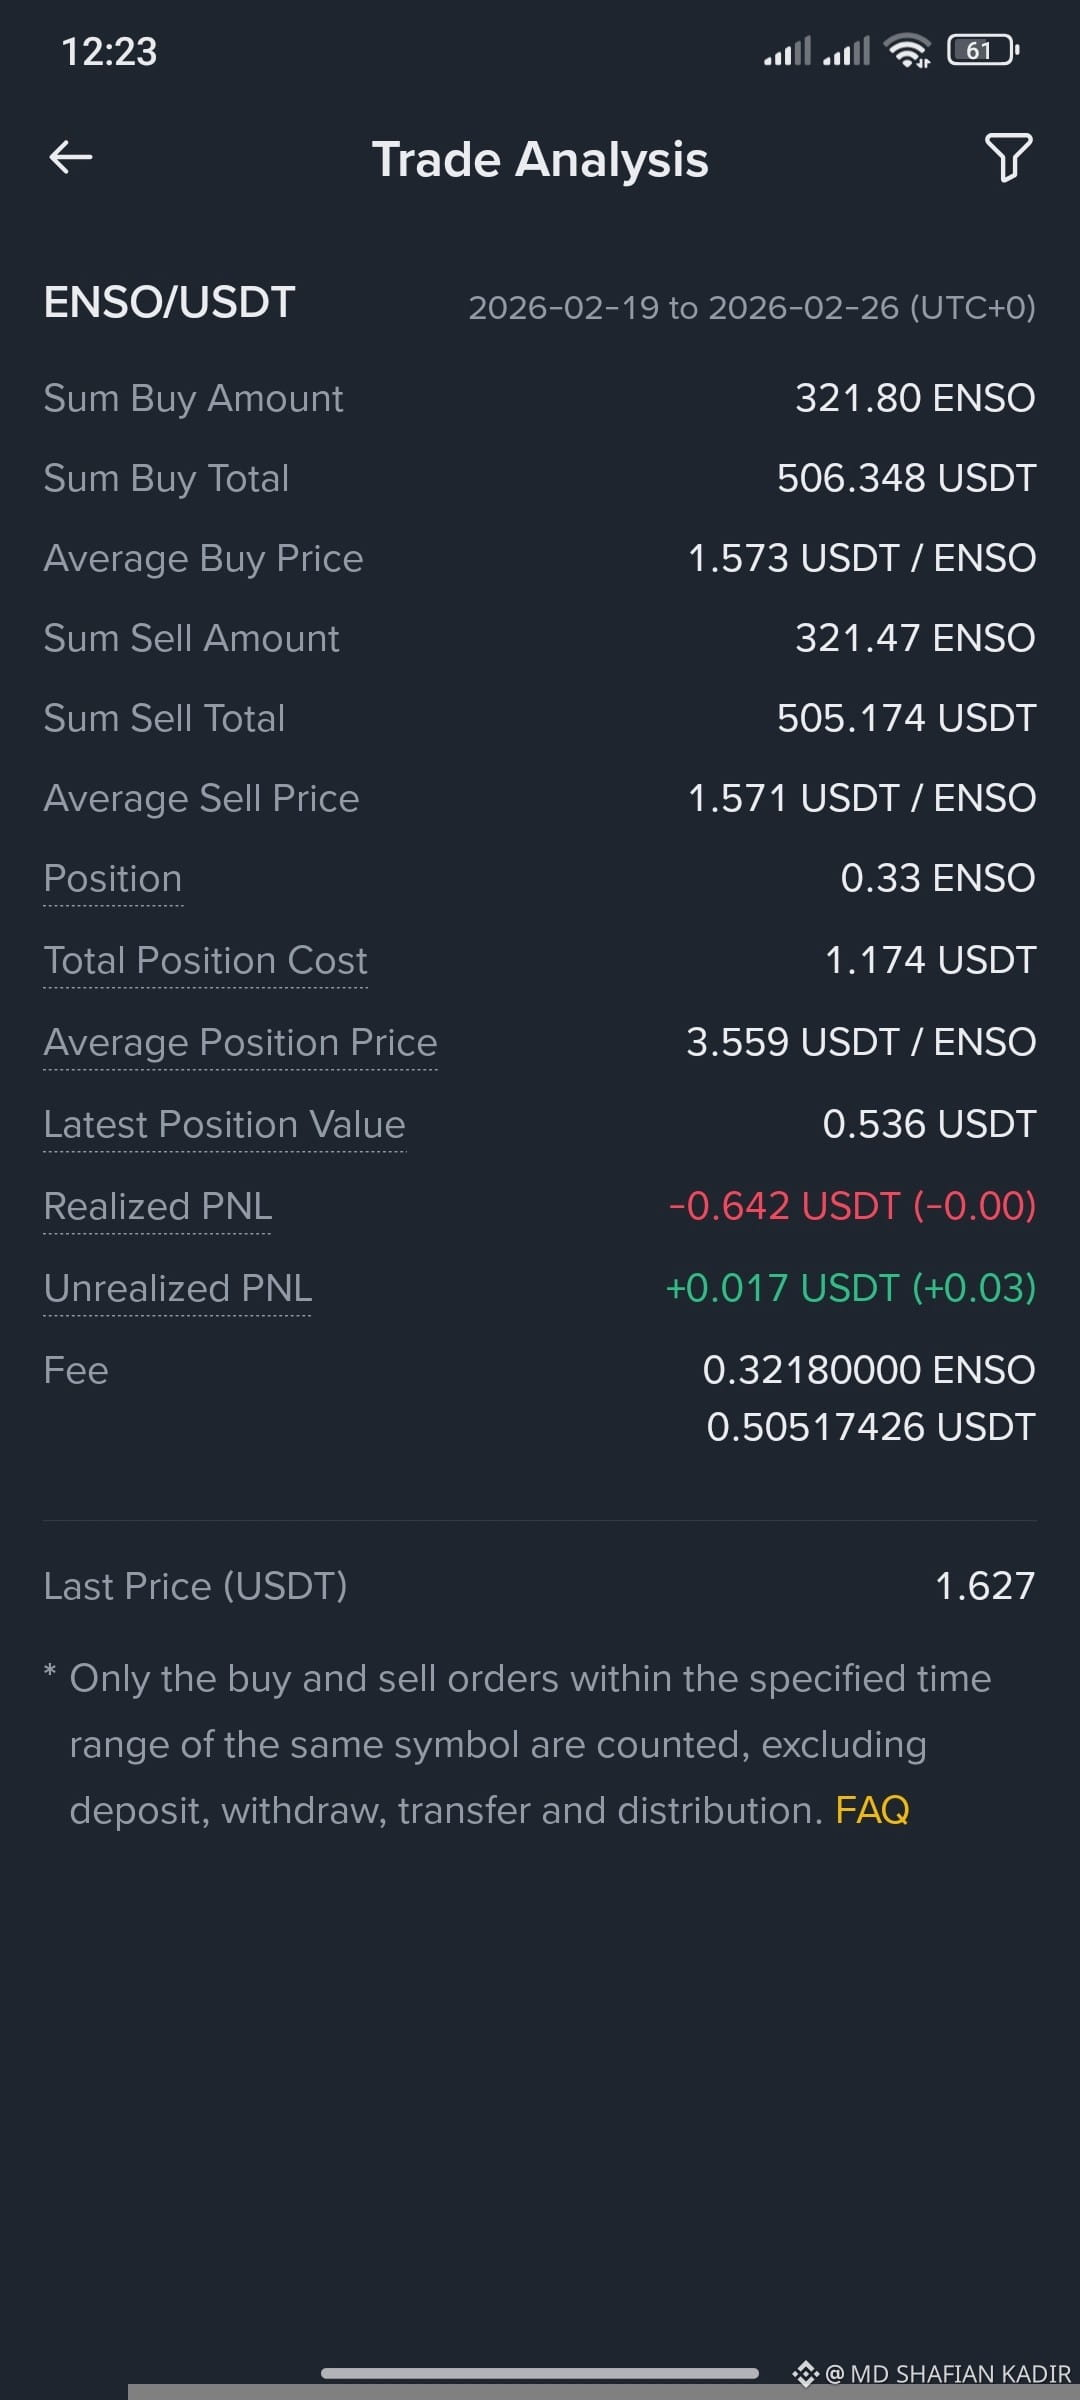Screen dimensions: 1080x2400
Task: Tap the Average Position Price label
Action: (x=240, y=1042)
